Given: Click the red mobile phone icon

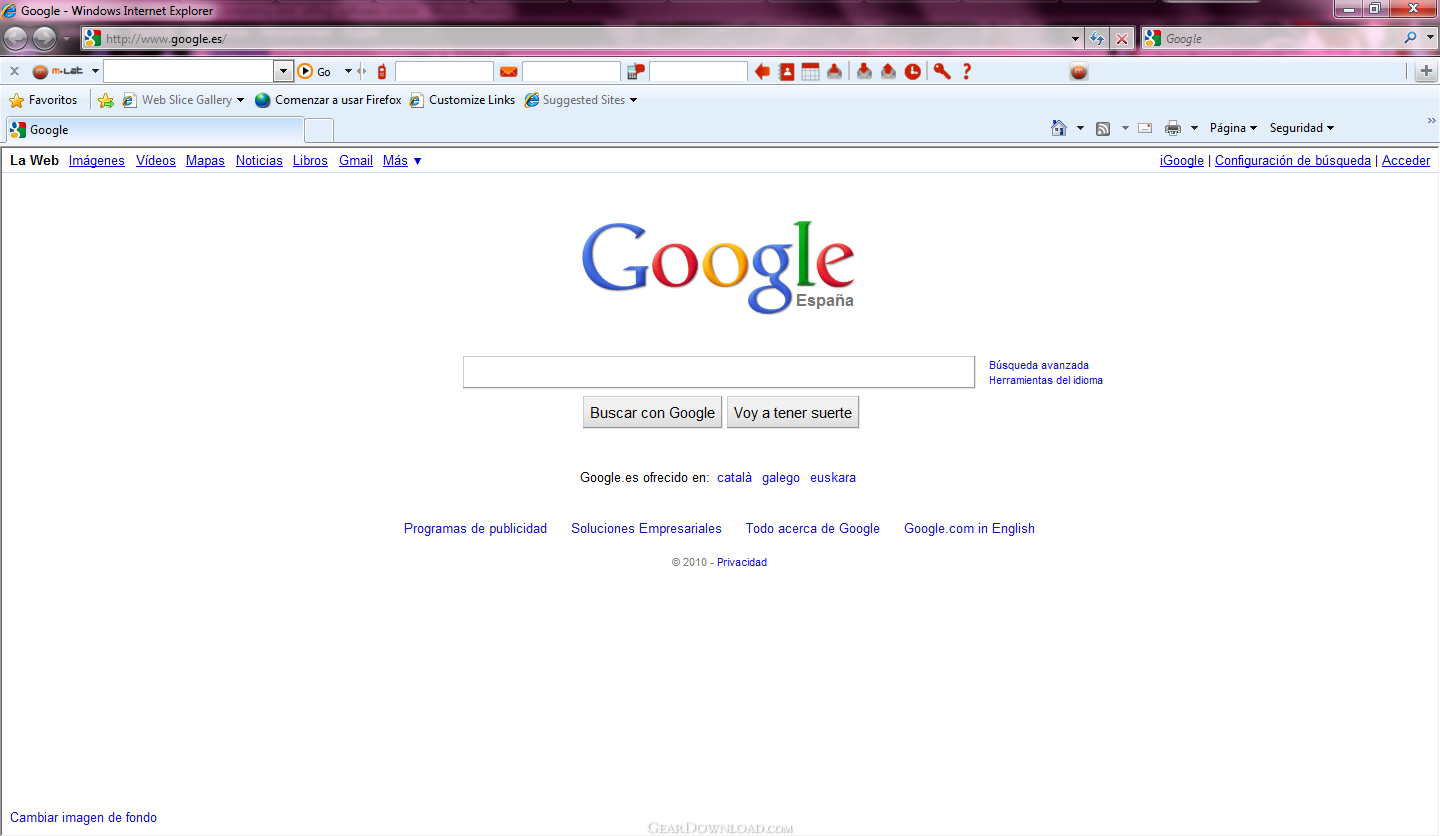Looking at the screenshot, I should [x=381, y=71].
